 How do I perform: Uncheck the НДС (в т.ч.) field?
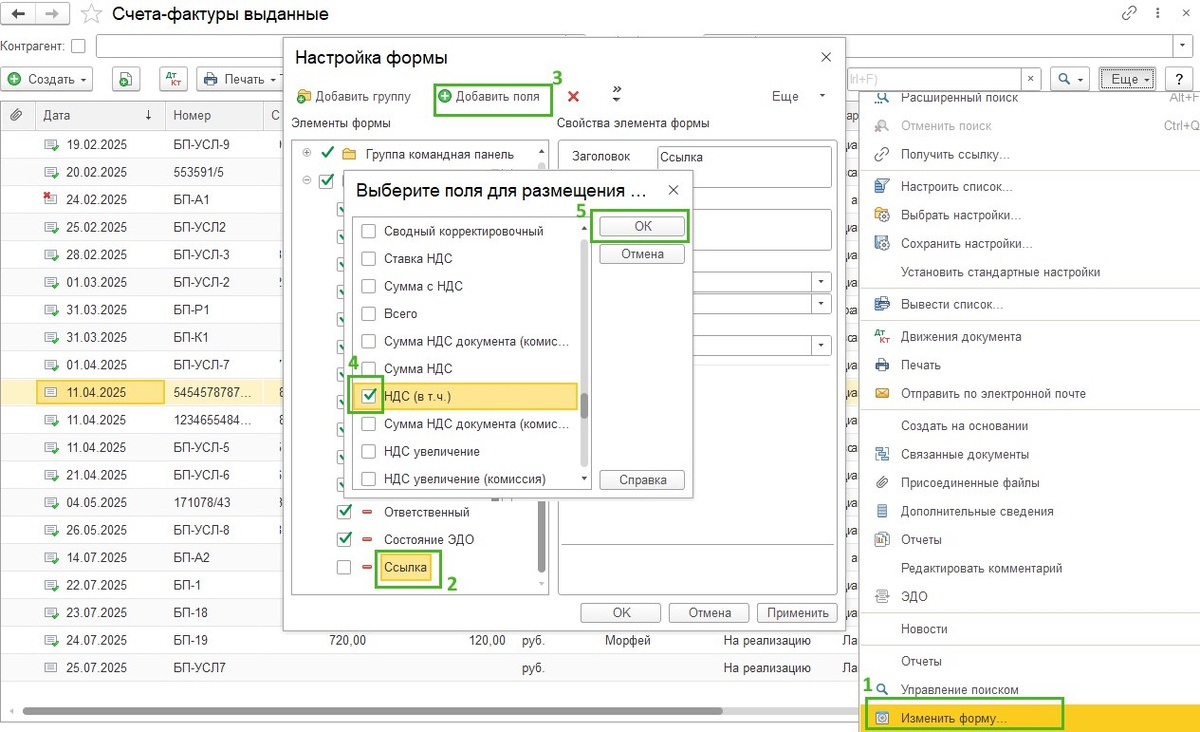pyautogui.click(x=368, y=397)
